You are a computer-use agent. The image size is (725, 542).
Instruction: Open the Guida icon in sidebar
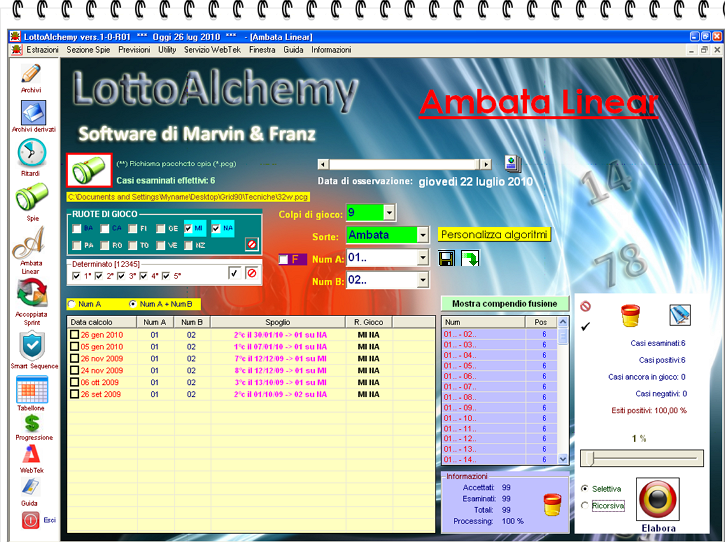(30, 487)
